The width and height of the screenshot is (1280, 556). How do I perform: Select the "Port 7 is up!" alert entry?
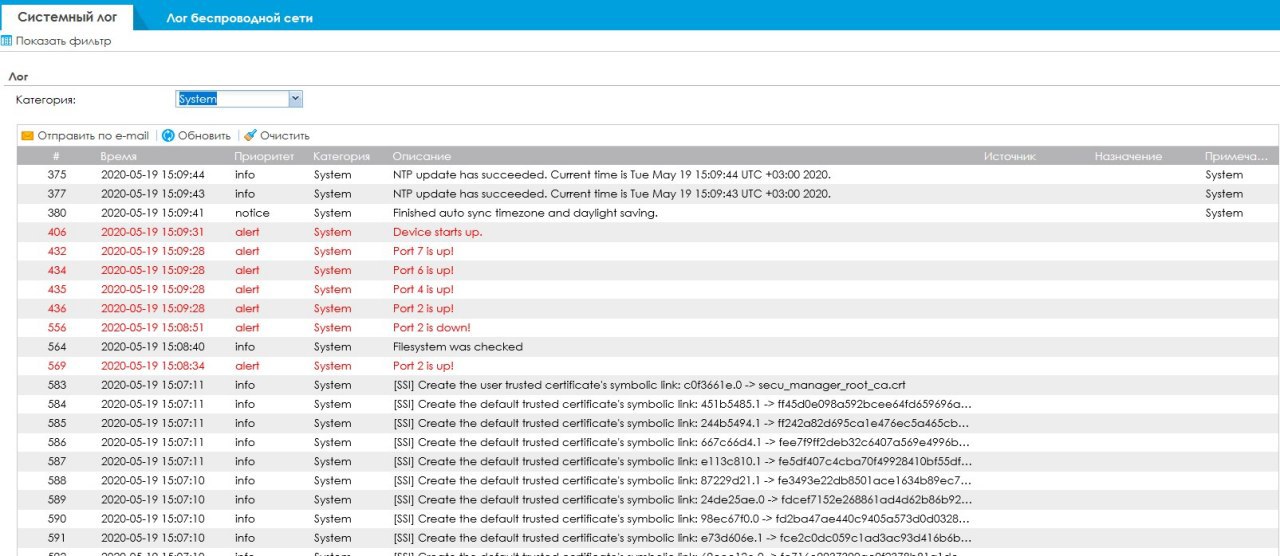pos(423,251)
